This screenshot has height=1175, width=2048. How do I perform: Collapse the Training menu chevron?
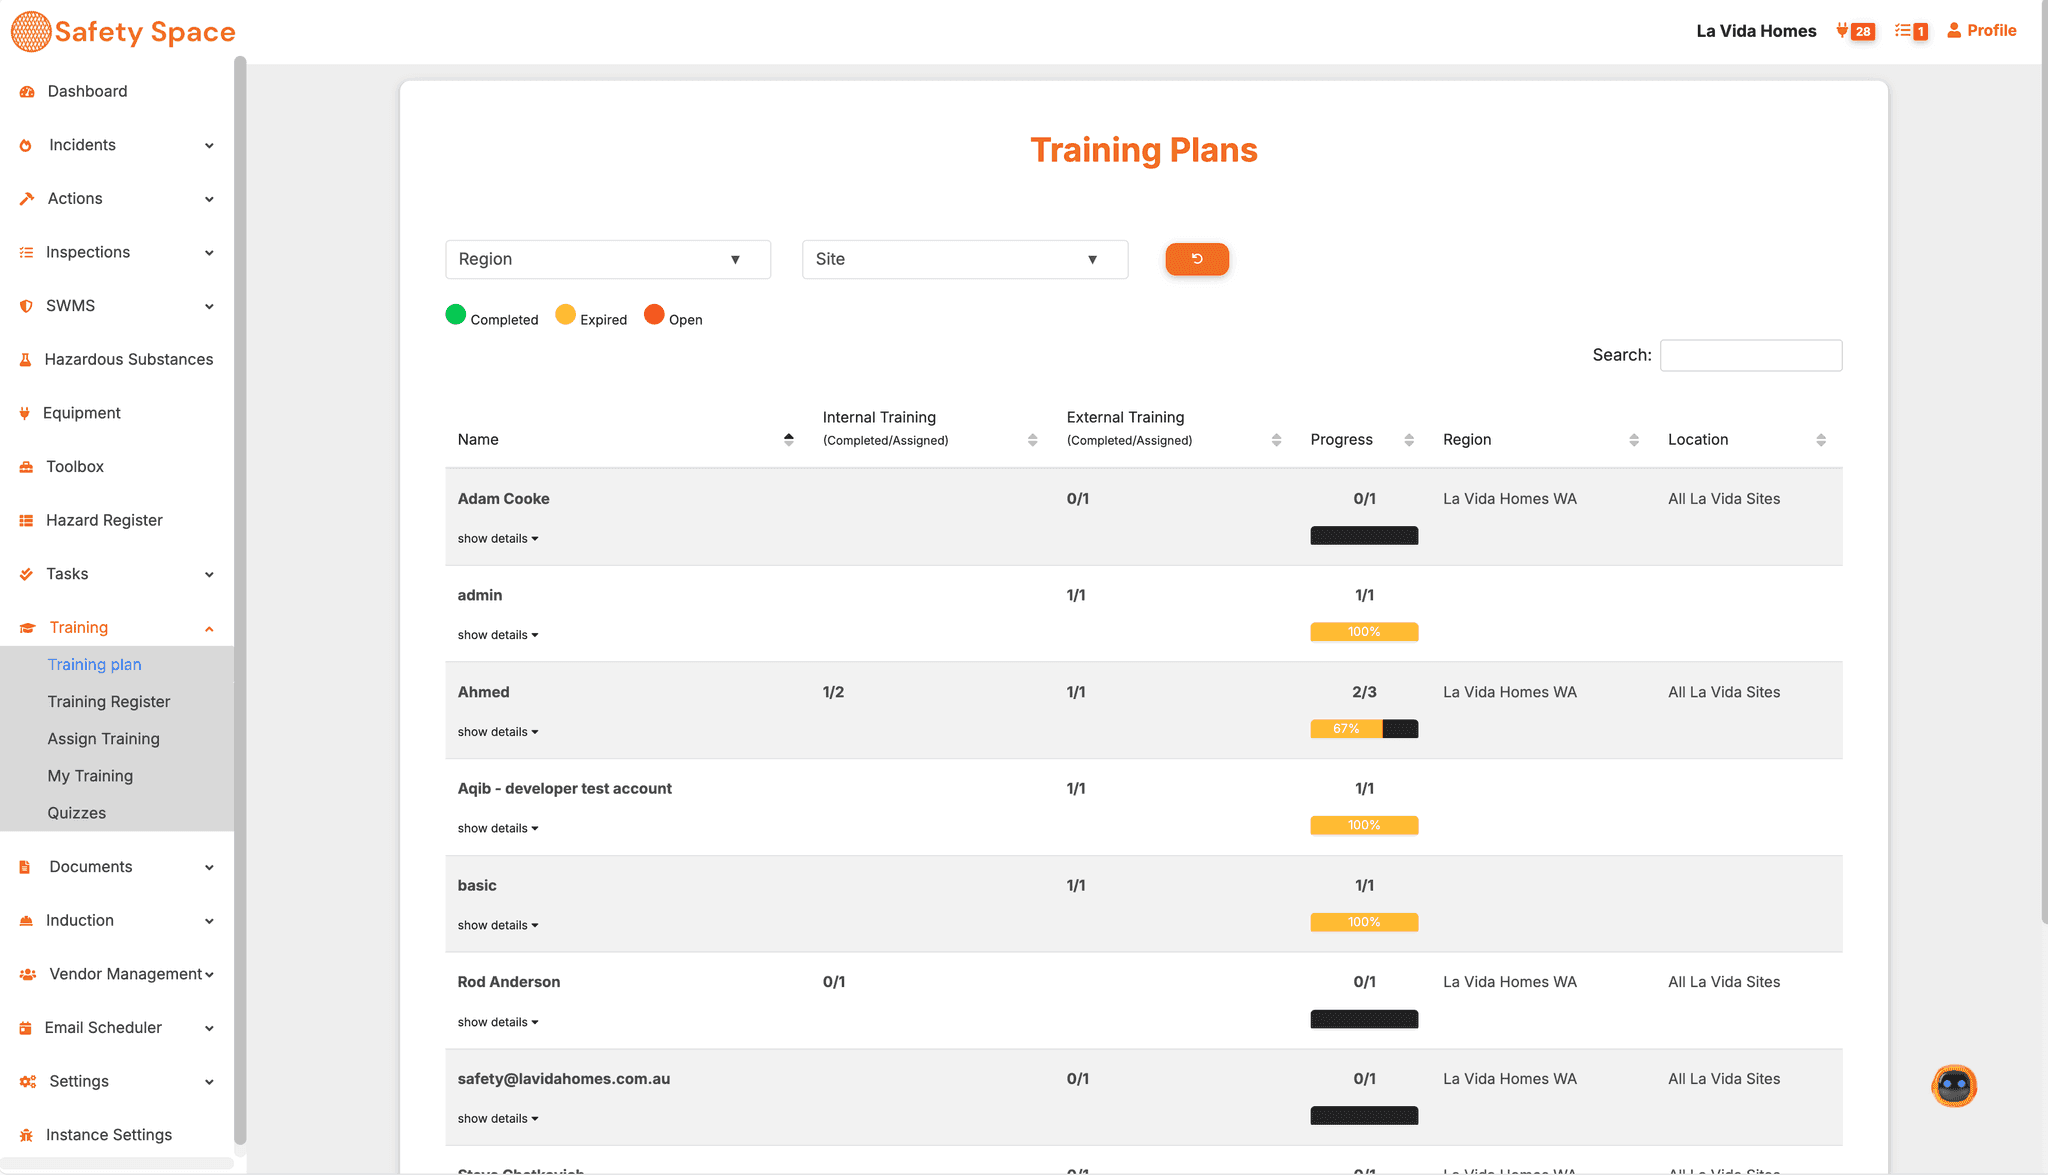point(209,628)
